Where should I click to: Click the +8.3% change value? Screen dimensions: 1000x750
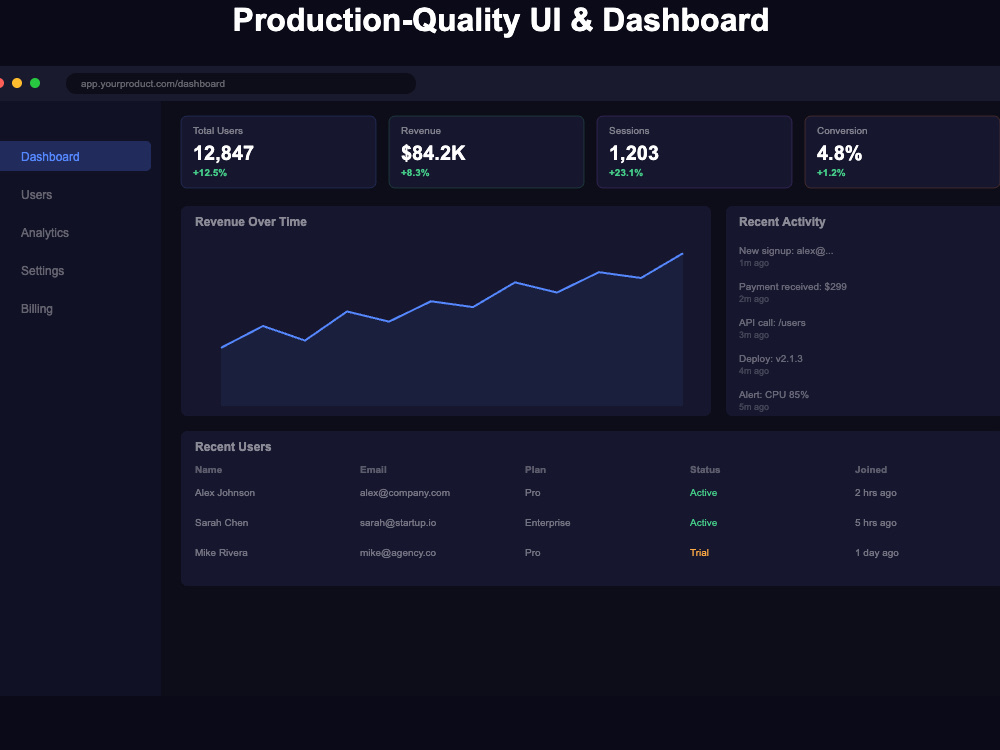pyautogui.click(x=415, y=173)
